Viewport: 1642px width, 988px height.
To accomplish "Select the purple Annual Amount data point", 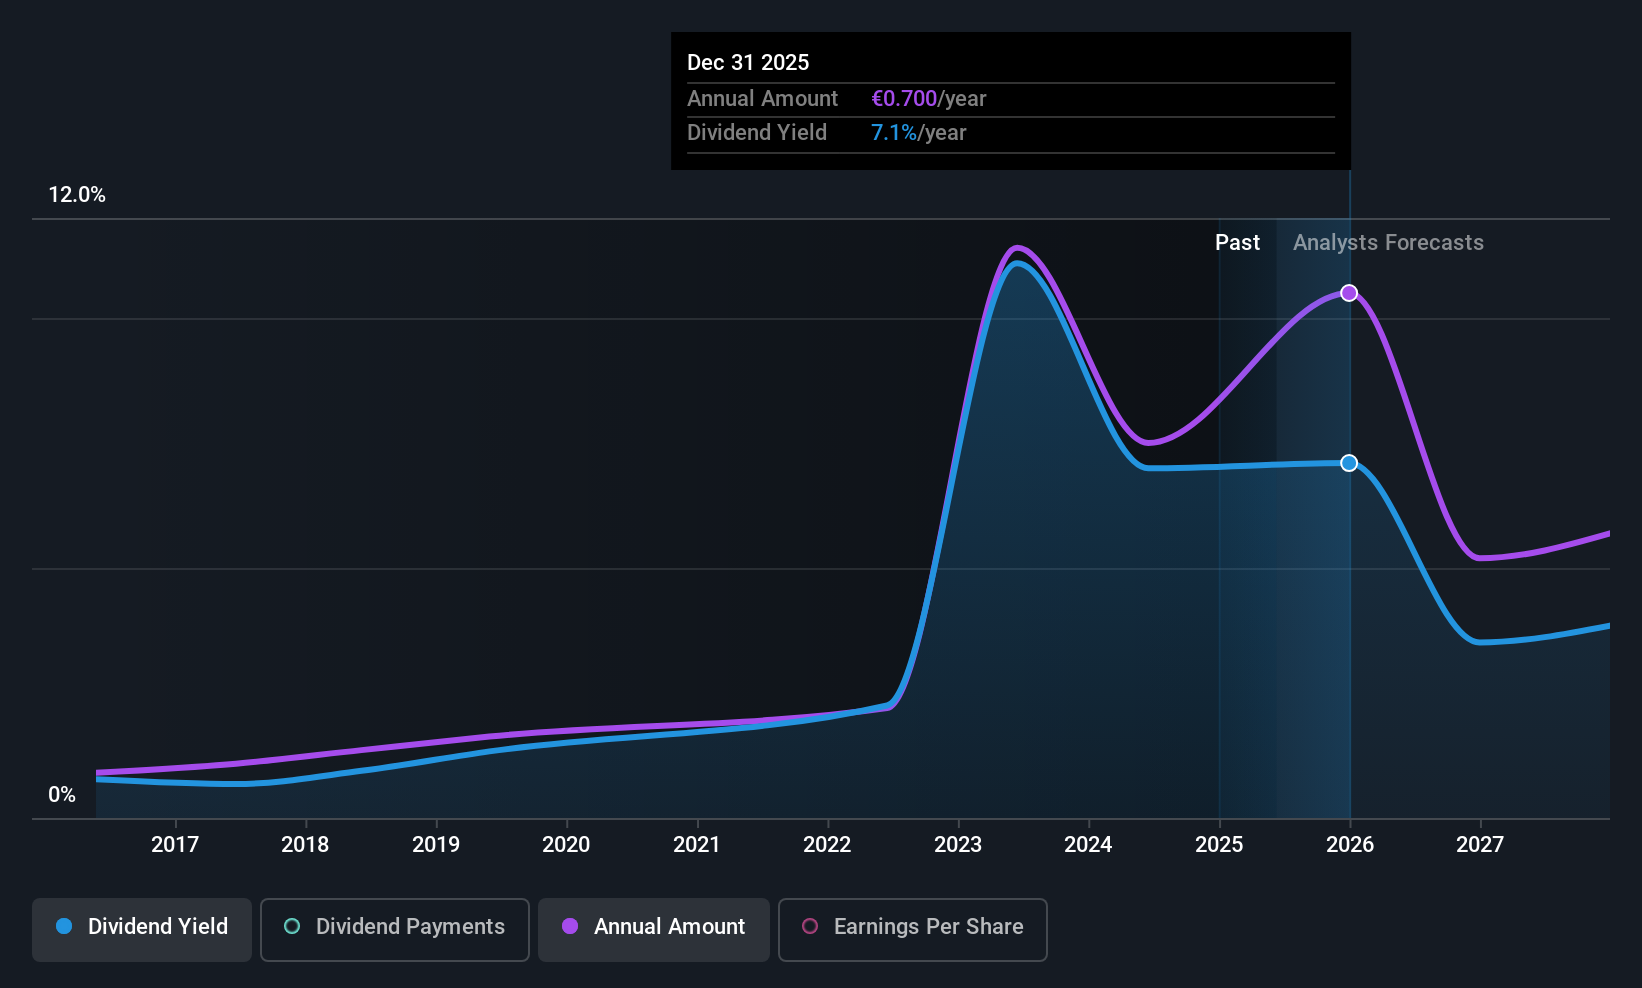I will click(1349, 293).
